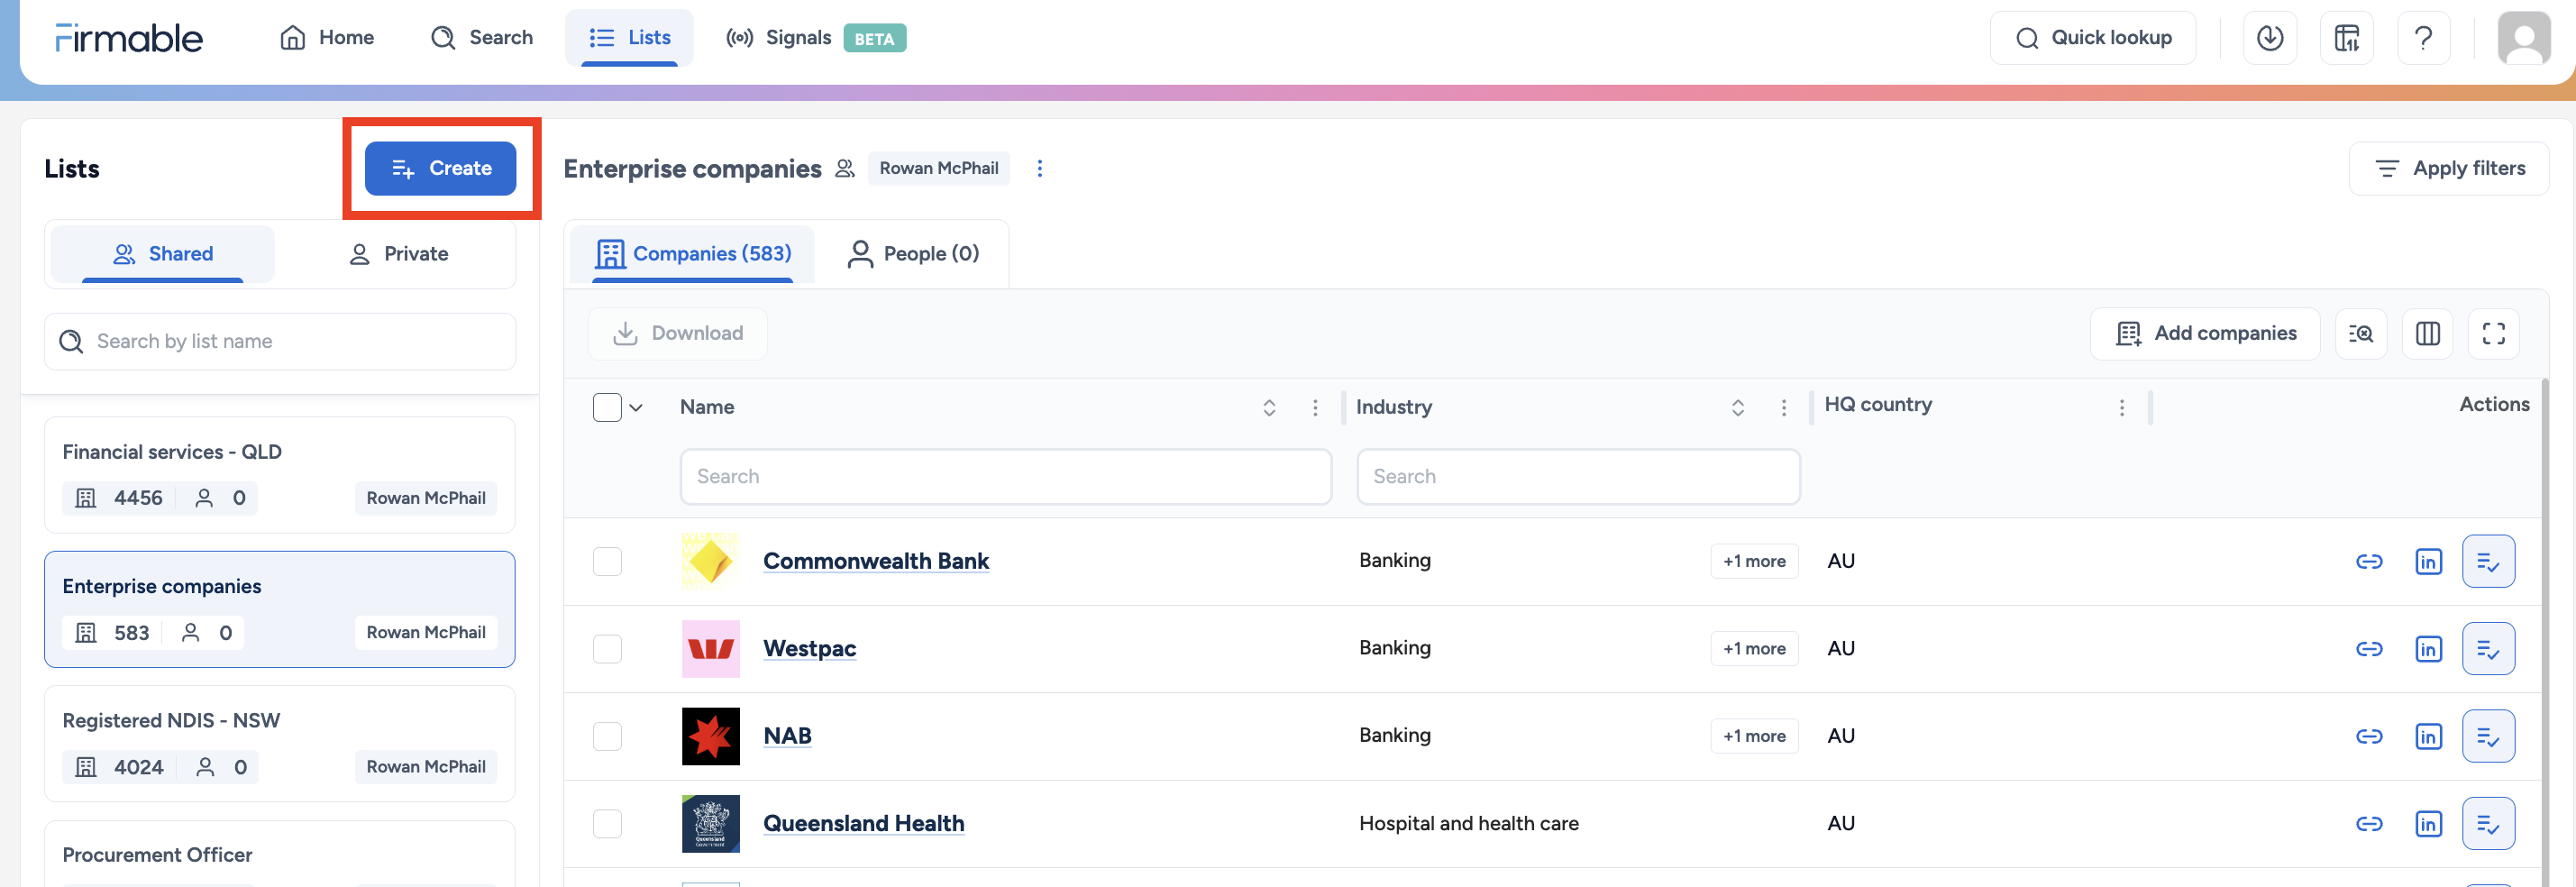Switch to the People (0) tab
This screenshot has width=2576, height=887.
(x=912, y=254)
